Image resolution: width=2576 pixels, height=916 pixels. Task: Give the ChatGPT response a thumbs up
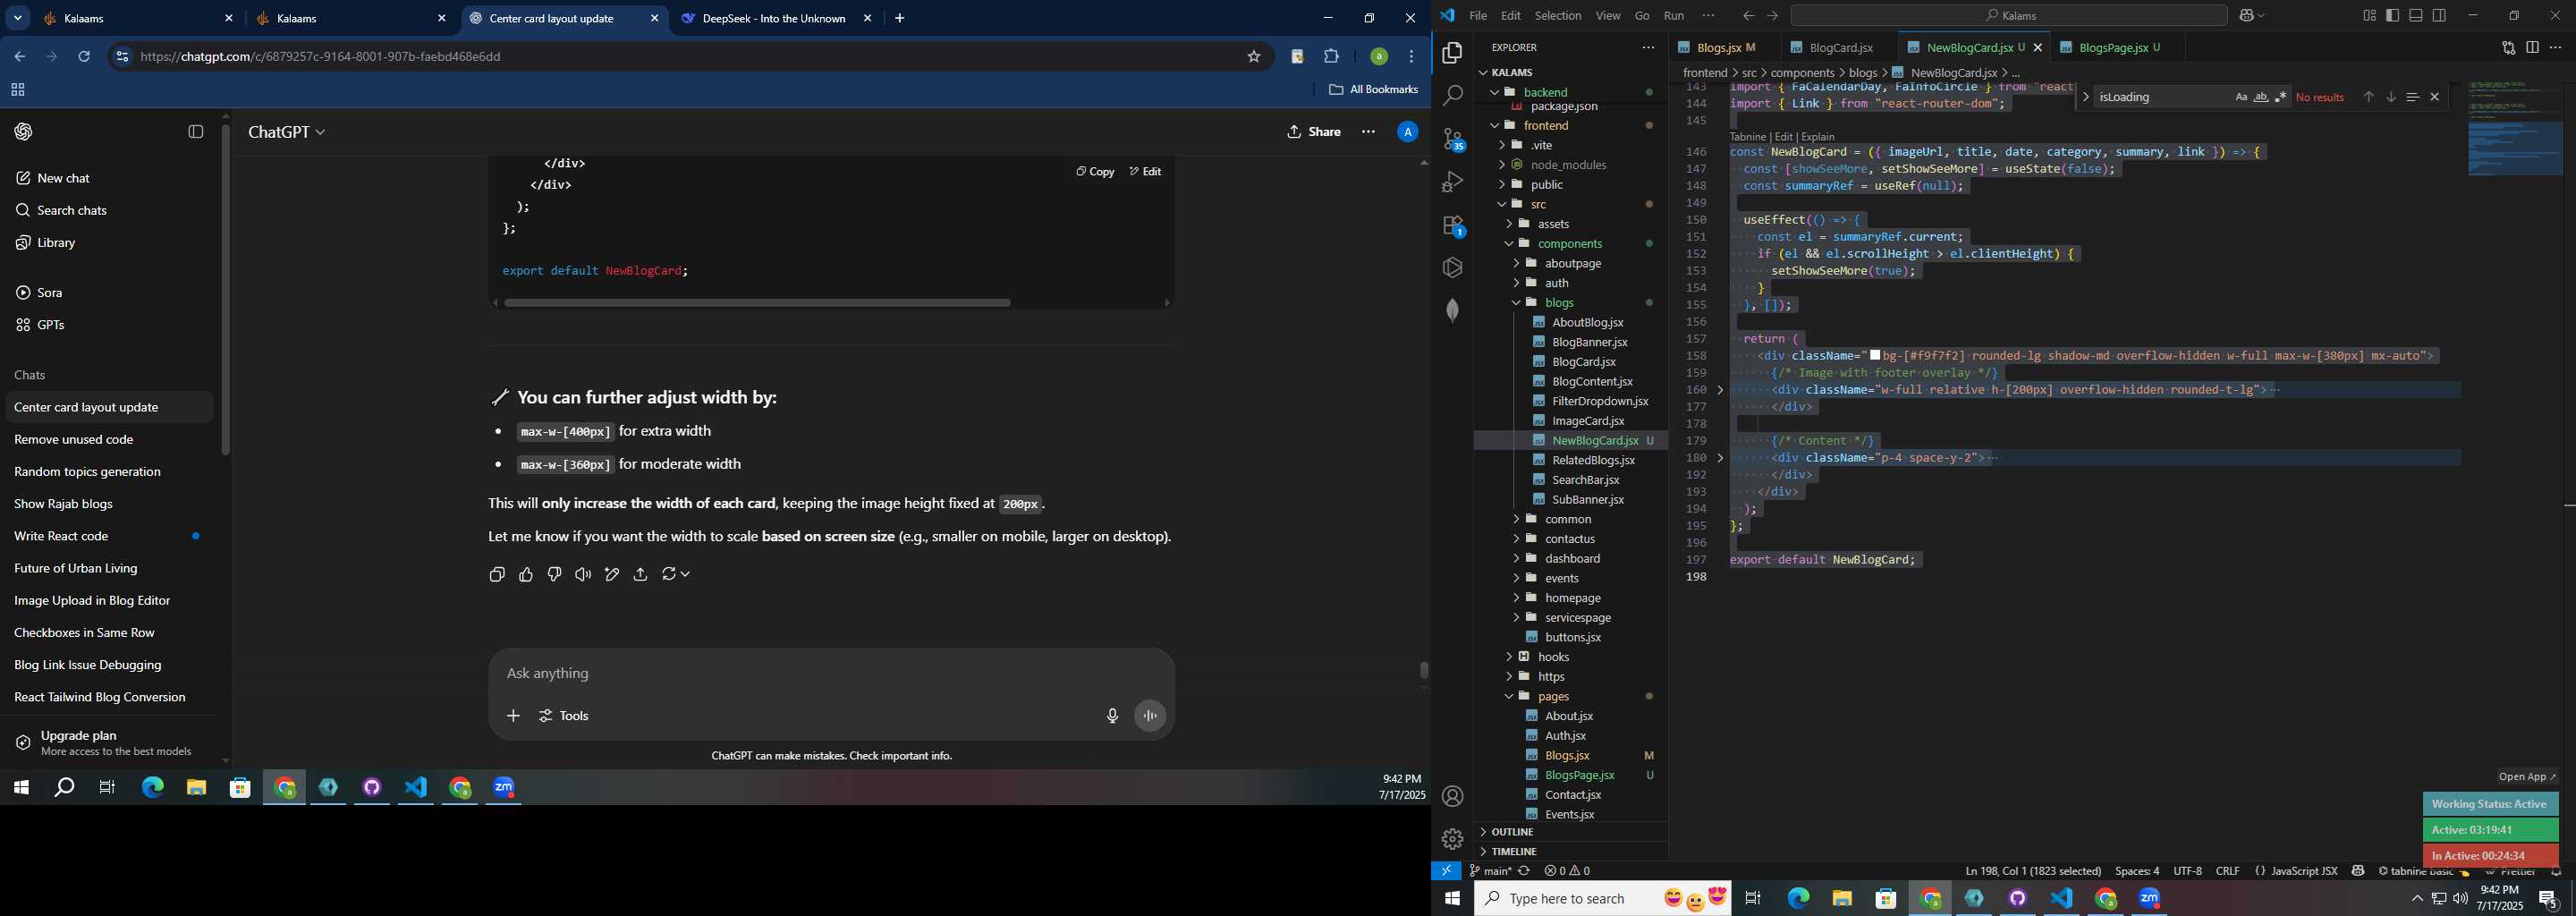(526, 574)
